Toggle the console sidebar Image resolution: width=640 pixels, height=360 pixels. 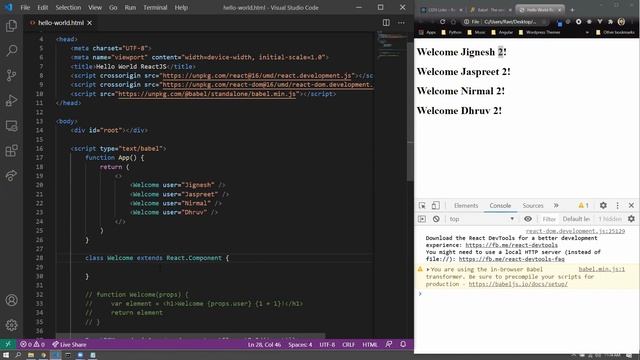[422, 219]
